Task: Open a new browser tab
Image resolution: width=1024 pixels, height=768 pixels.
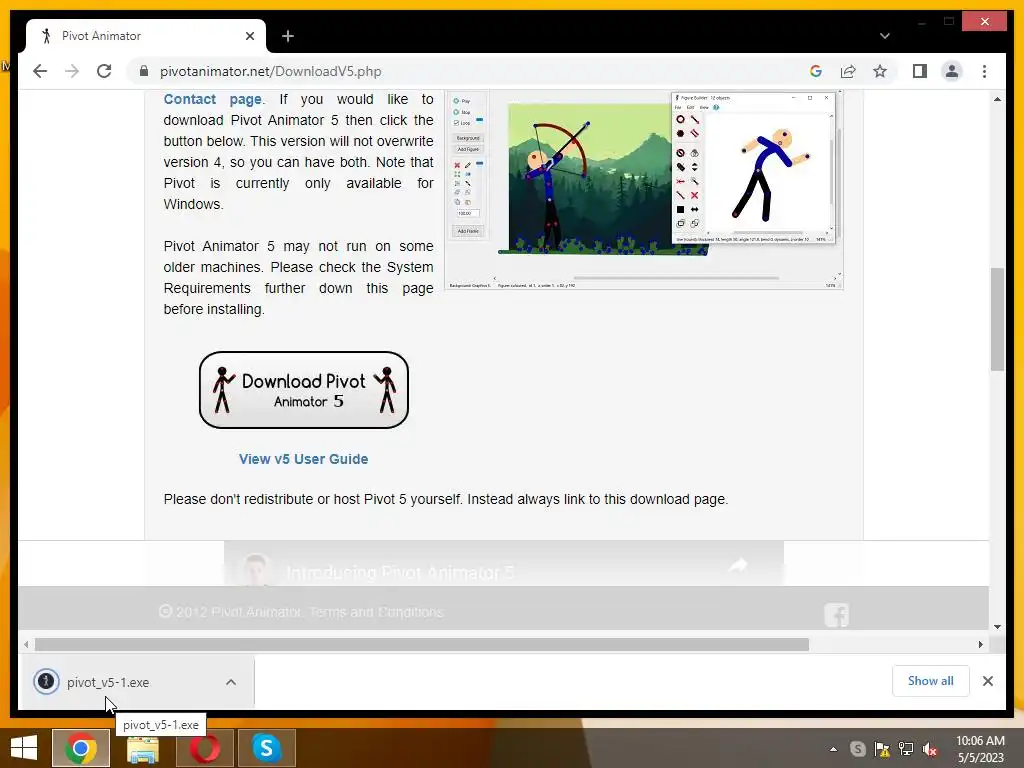Action: tap(287, 36)
